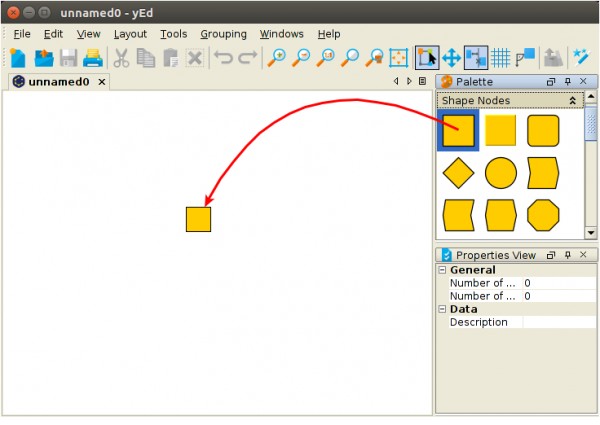Toggle the selection edit mode button
Image resolution: width=600 pixels, height=425 pixels.
(x=427, y=58)
